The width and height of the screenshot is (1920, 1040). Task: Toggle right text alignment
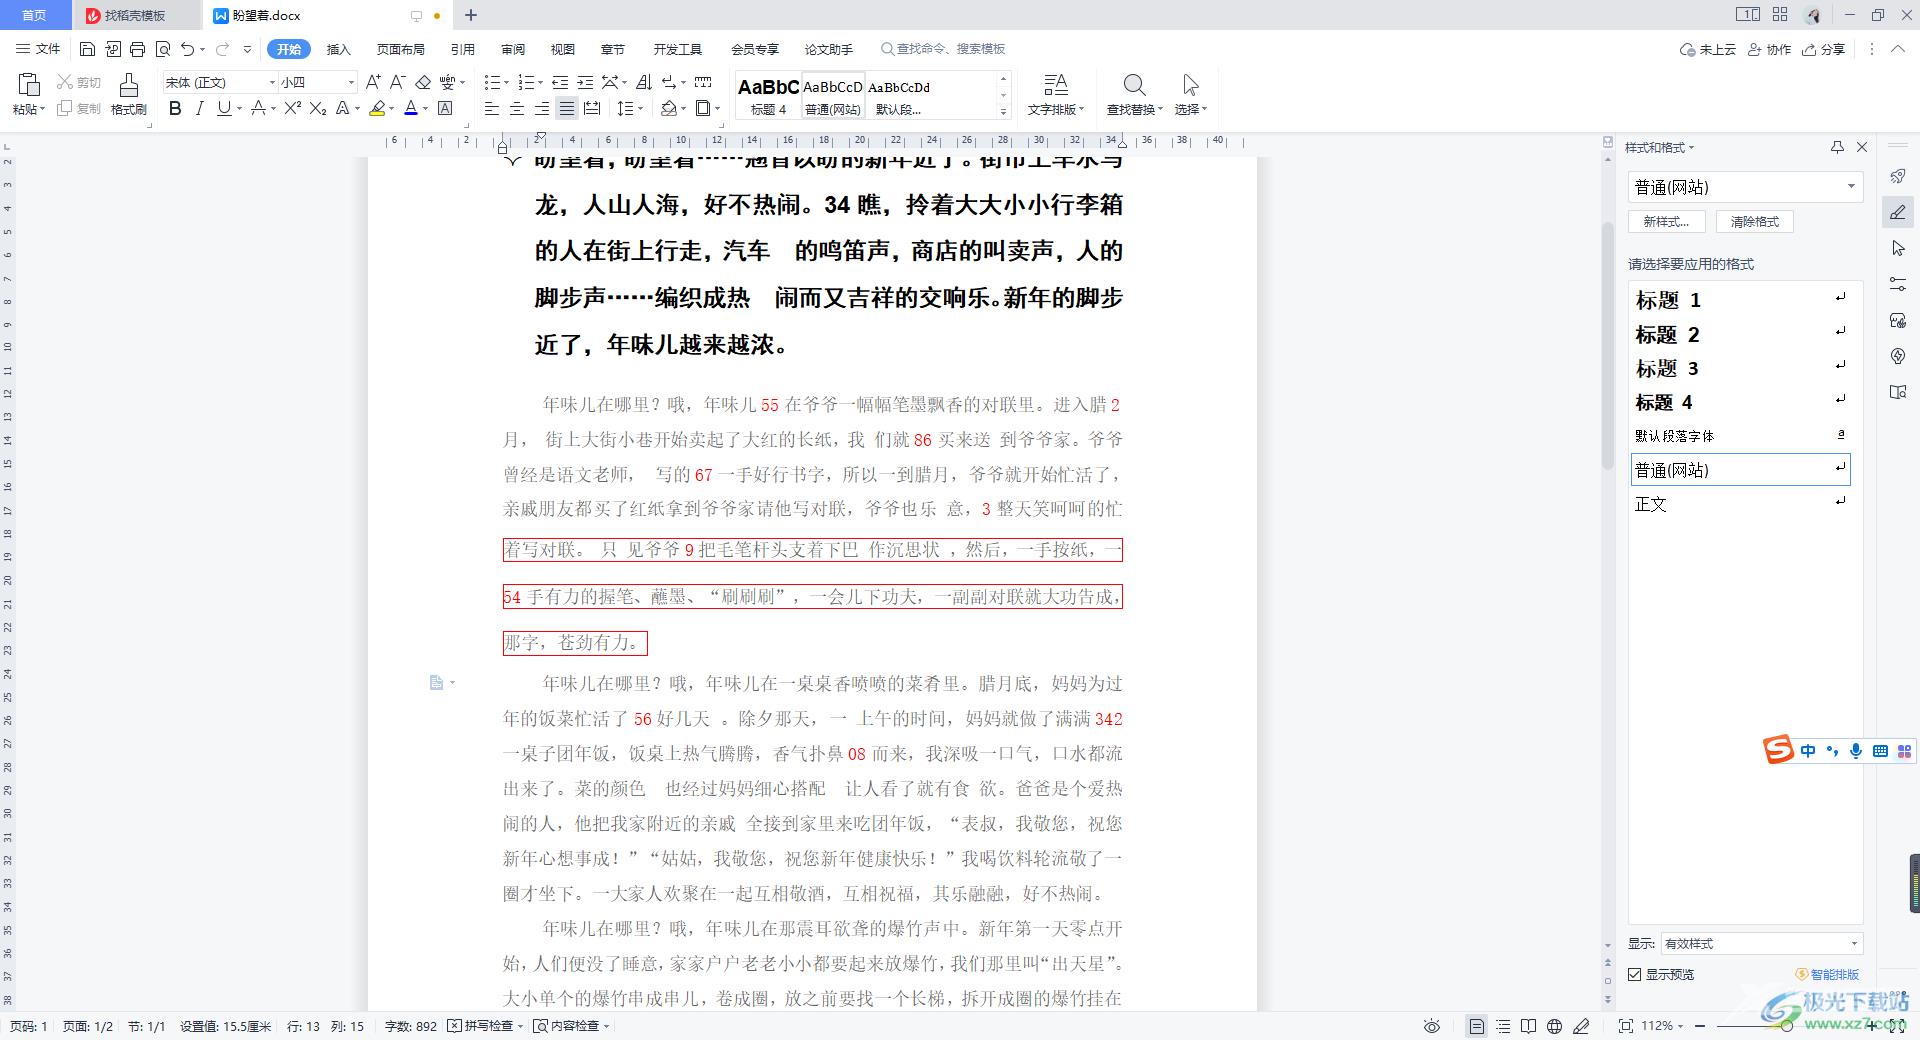[542, 108]
